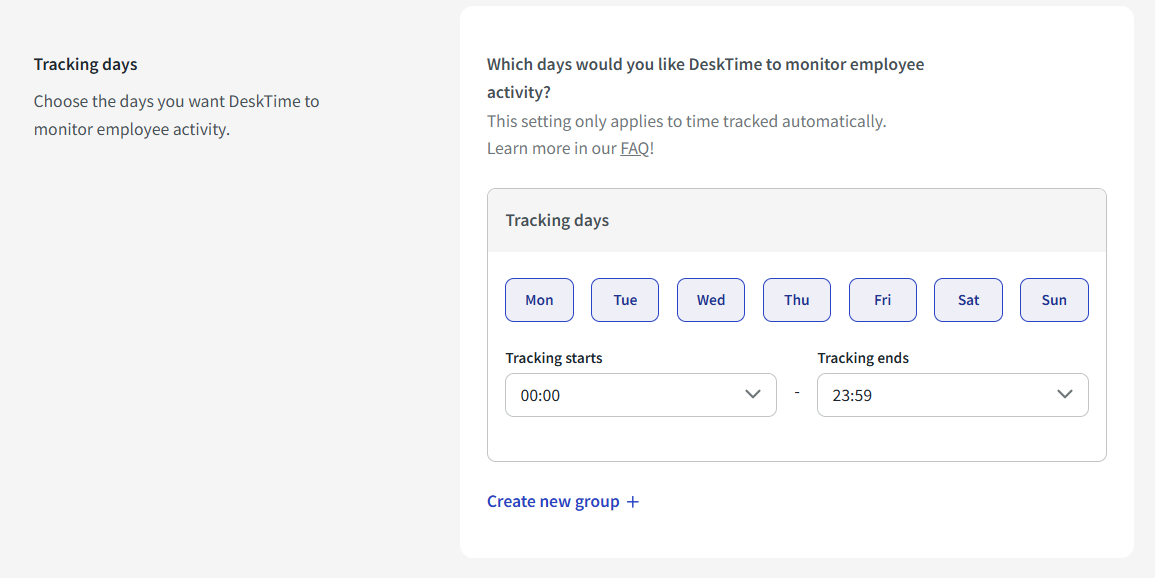Click chevron arrow in Tracking ends field
Screen dimensions: 1155x578
coord(1064,394)
